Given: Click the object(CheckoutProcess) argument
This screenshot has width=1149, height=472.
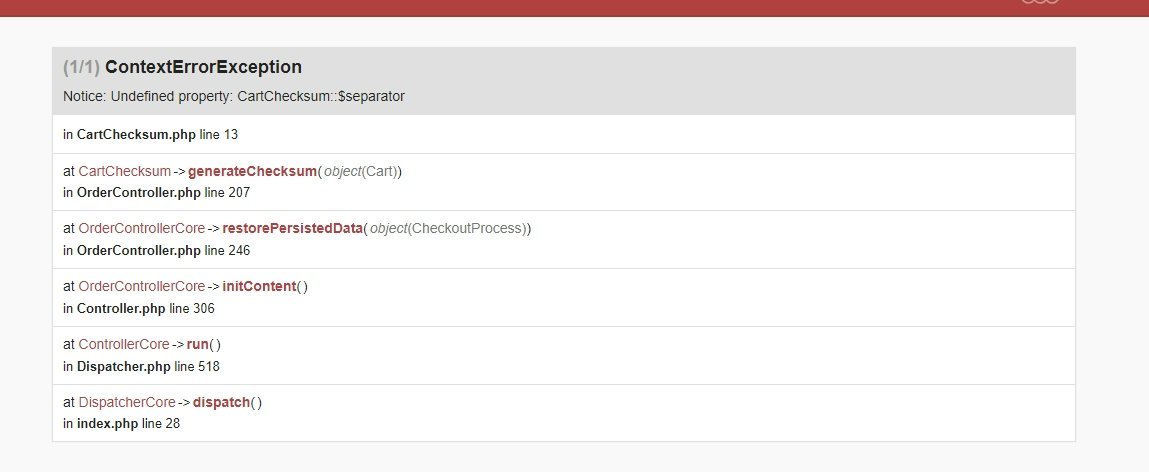Looking at the screenshot, I should [x=448, y=229].
